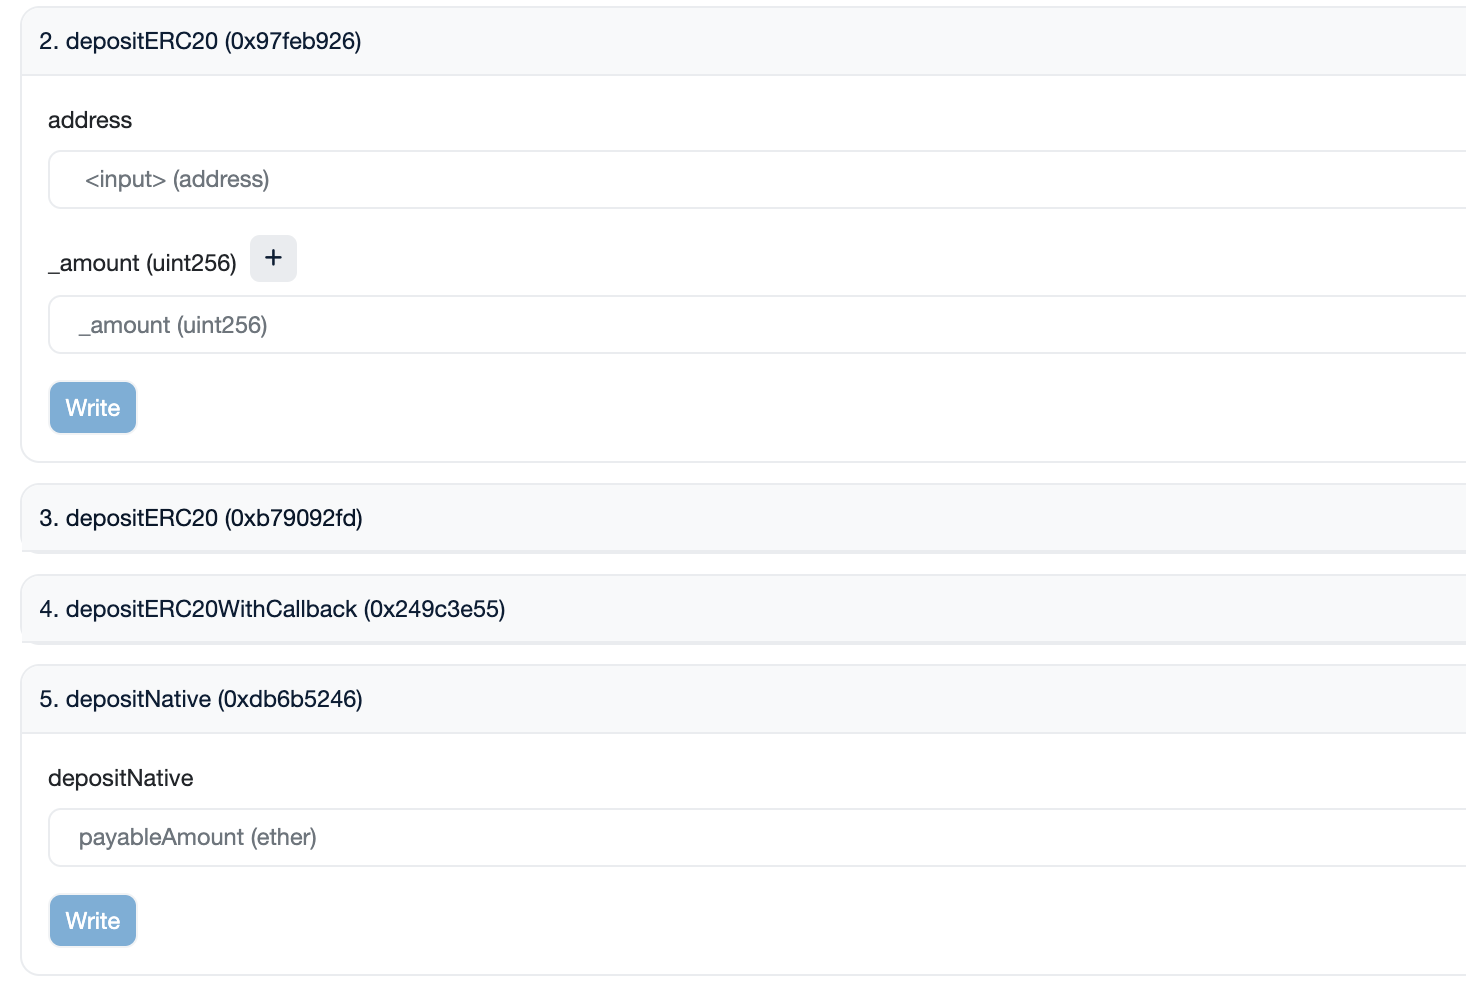
Task: Click the 0xdb6b5246 selector text
Action: pos(290,699)
